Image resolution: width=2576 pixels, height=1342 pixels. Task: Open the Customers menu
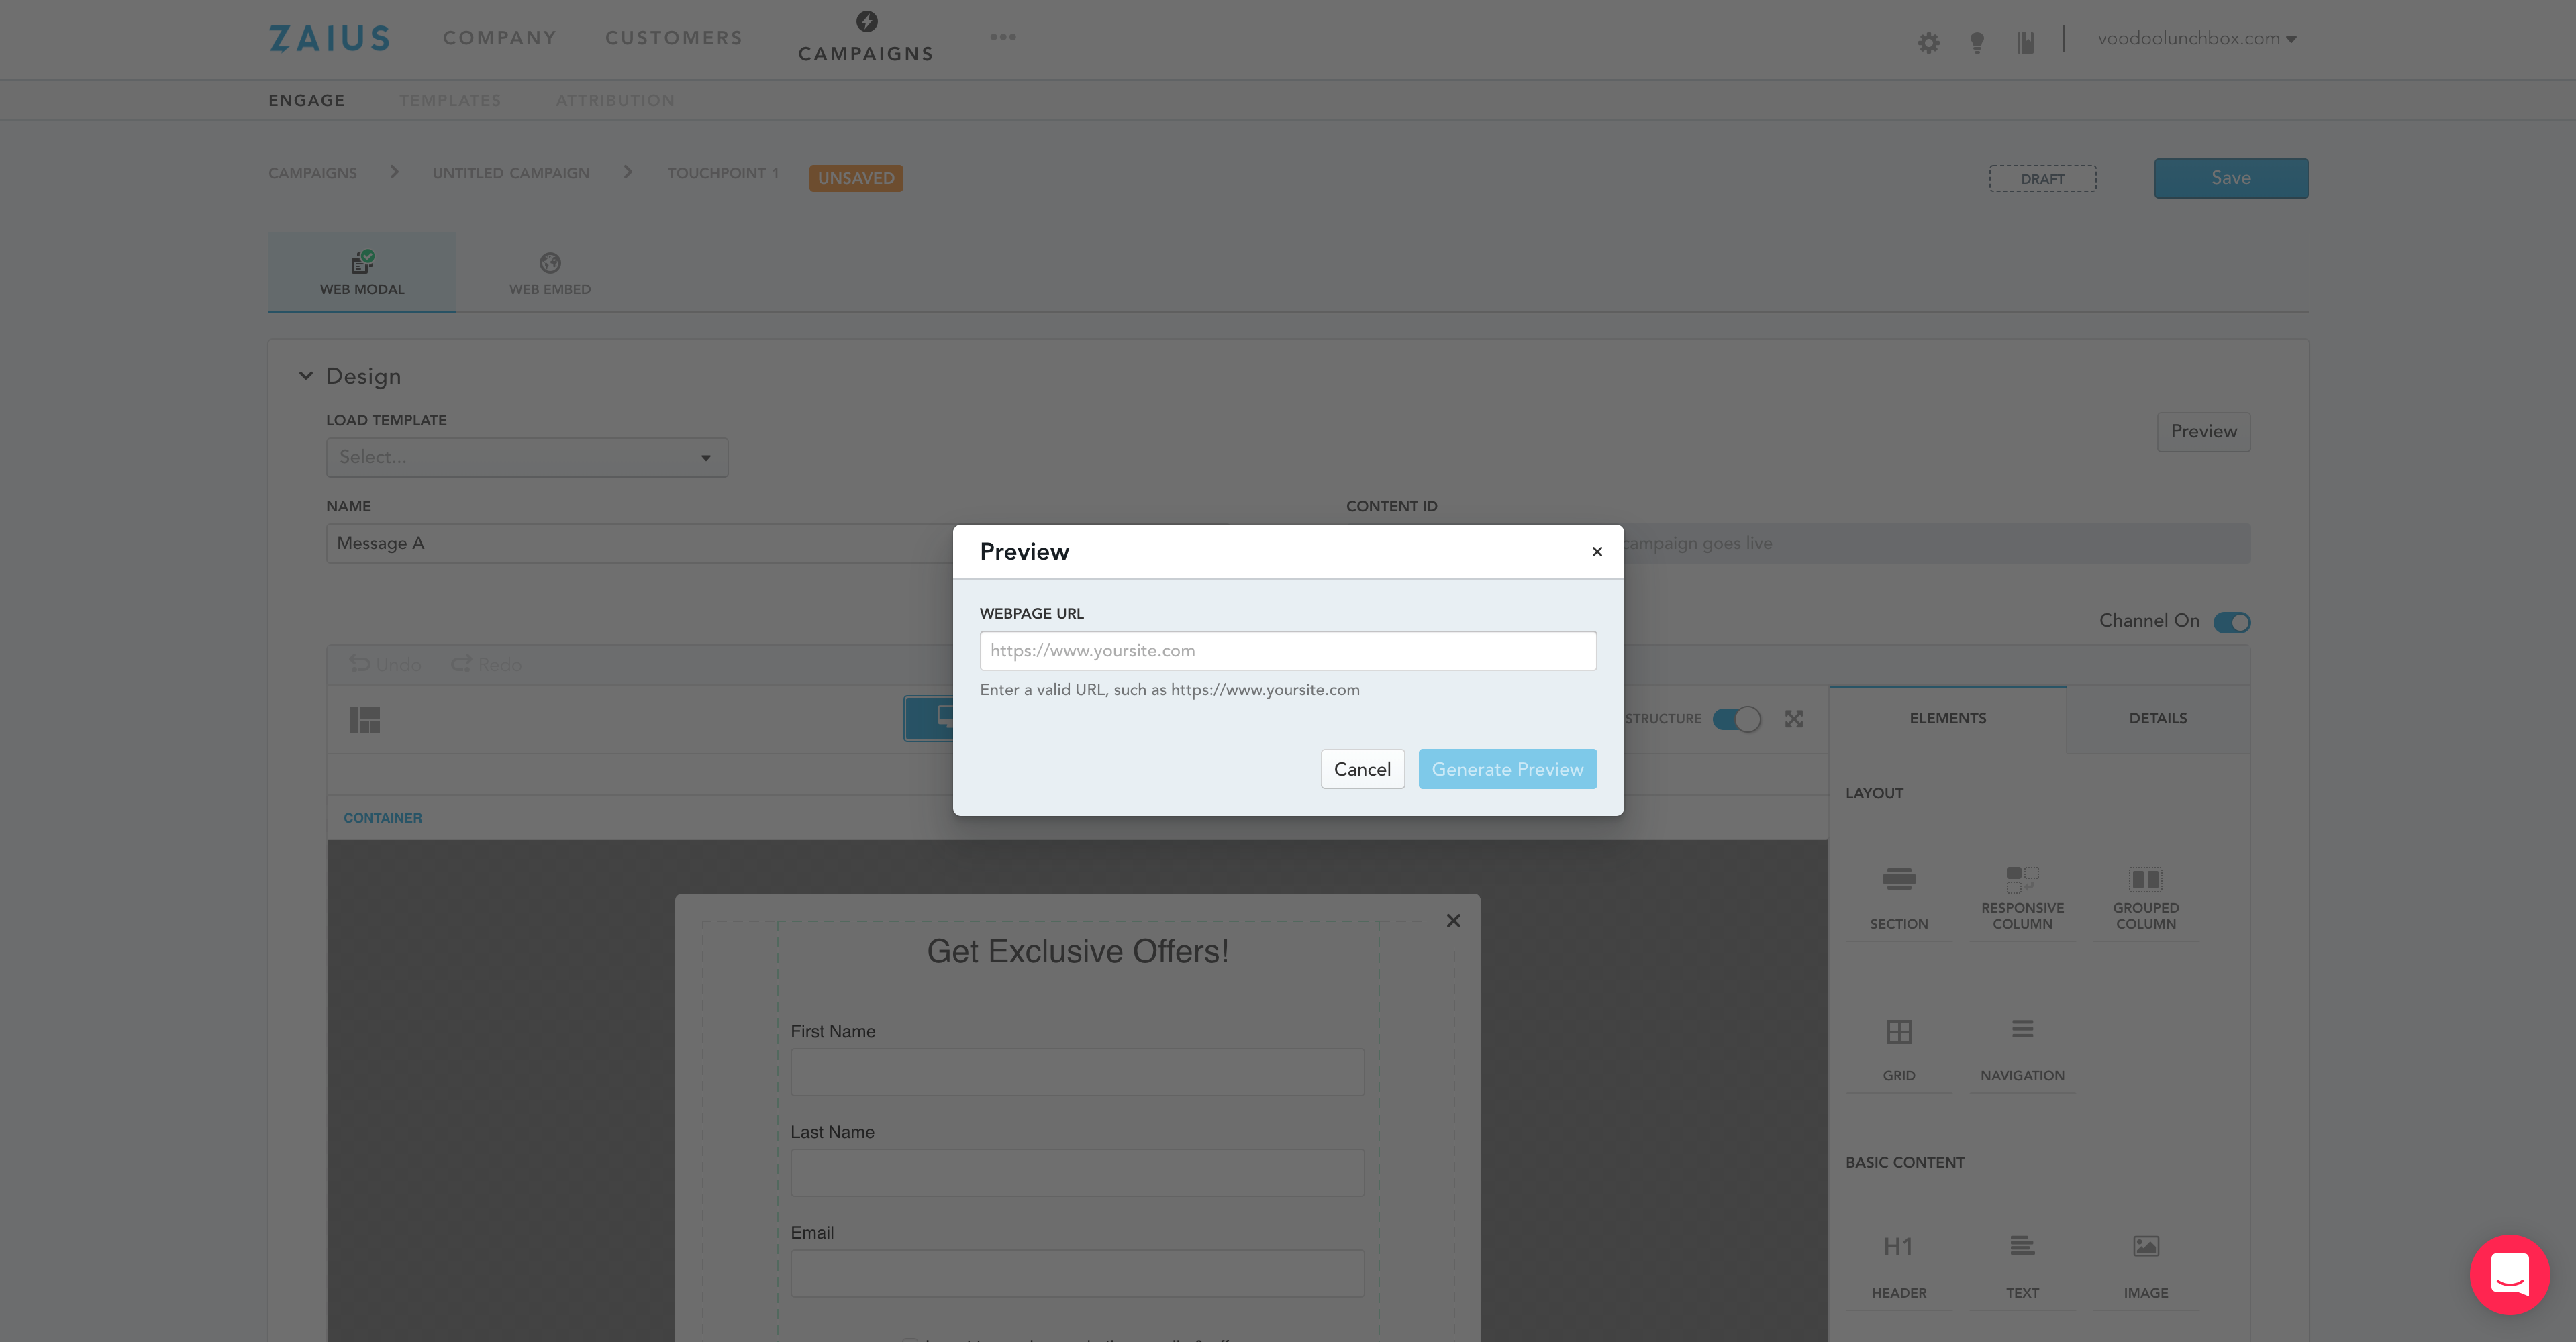(674, 38)
